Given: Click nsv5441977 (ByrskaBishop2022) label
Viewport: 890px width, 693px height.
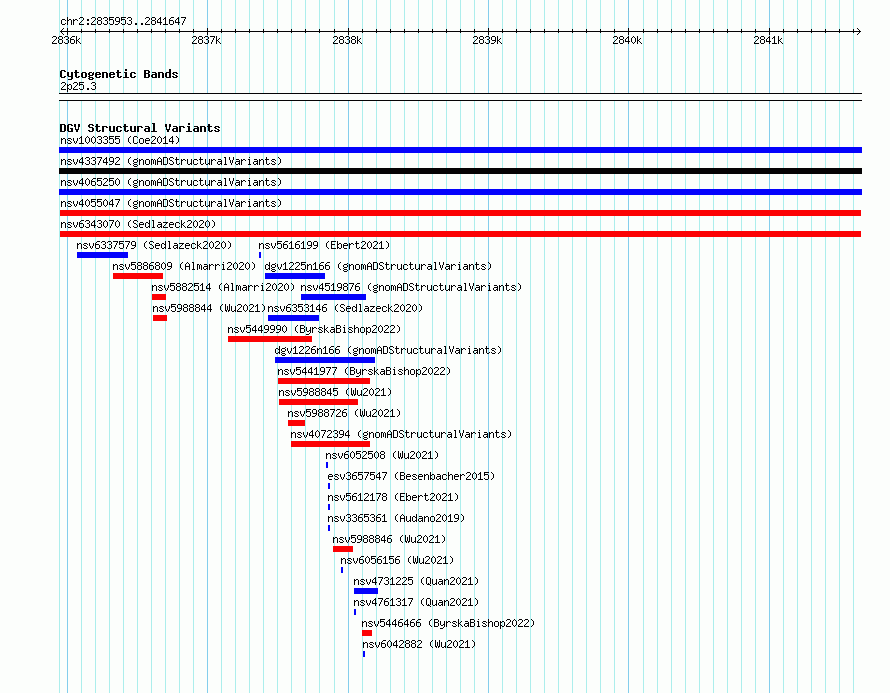Looking at the screenshot, I should coord(364,371).
